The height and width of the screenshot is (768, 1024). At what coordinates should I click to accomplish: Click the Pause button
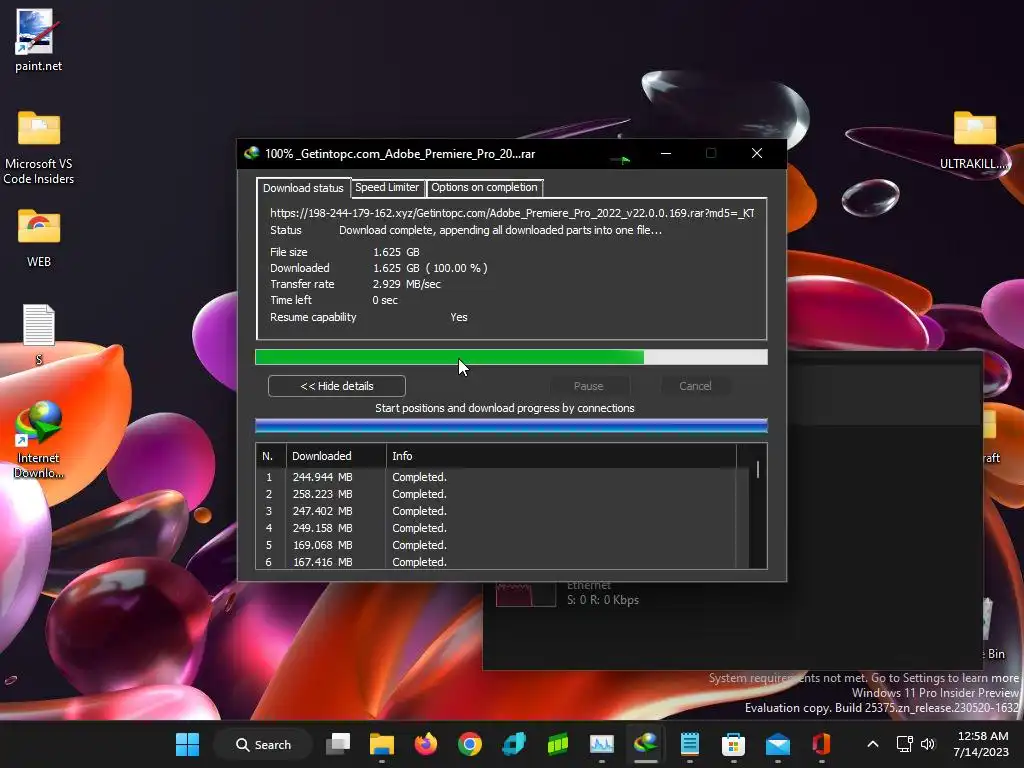[x=588, y=386]
